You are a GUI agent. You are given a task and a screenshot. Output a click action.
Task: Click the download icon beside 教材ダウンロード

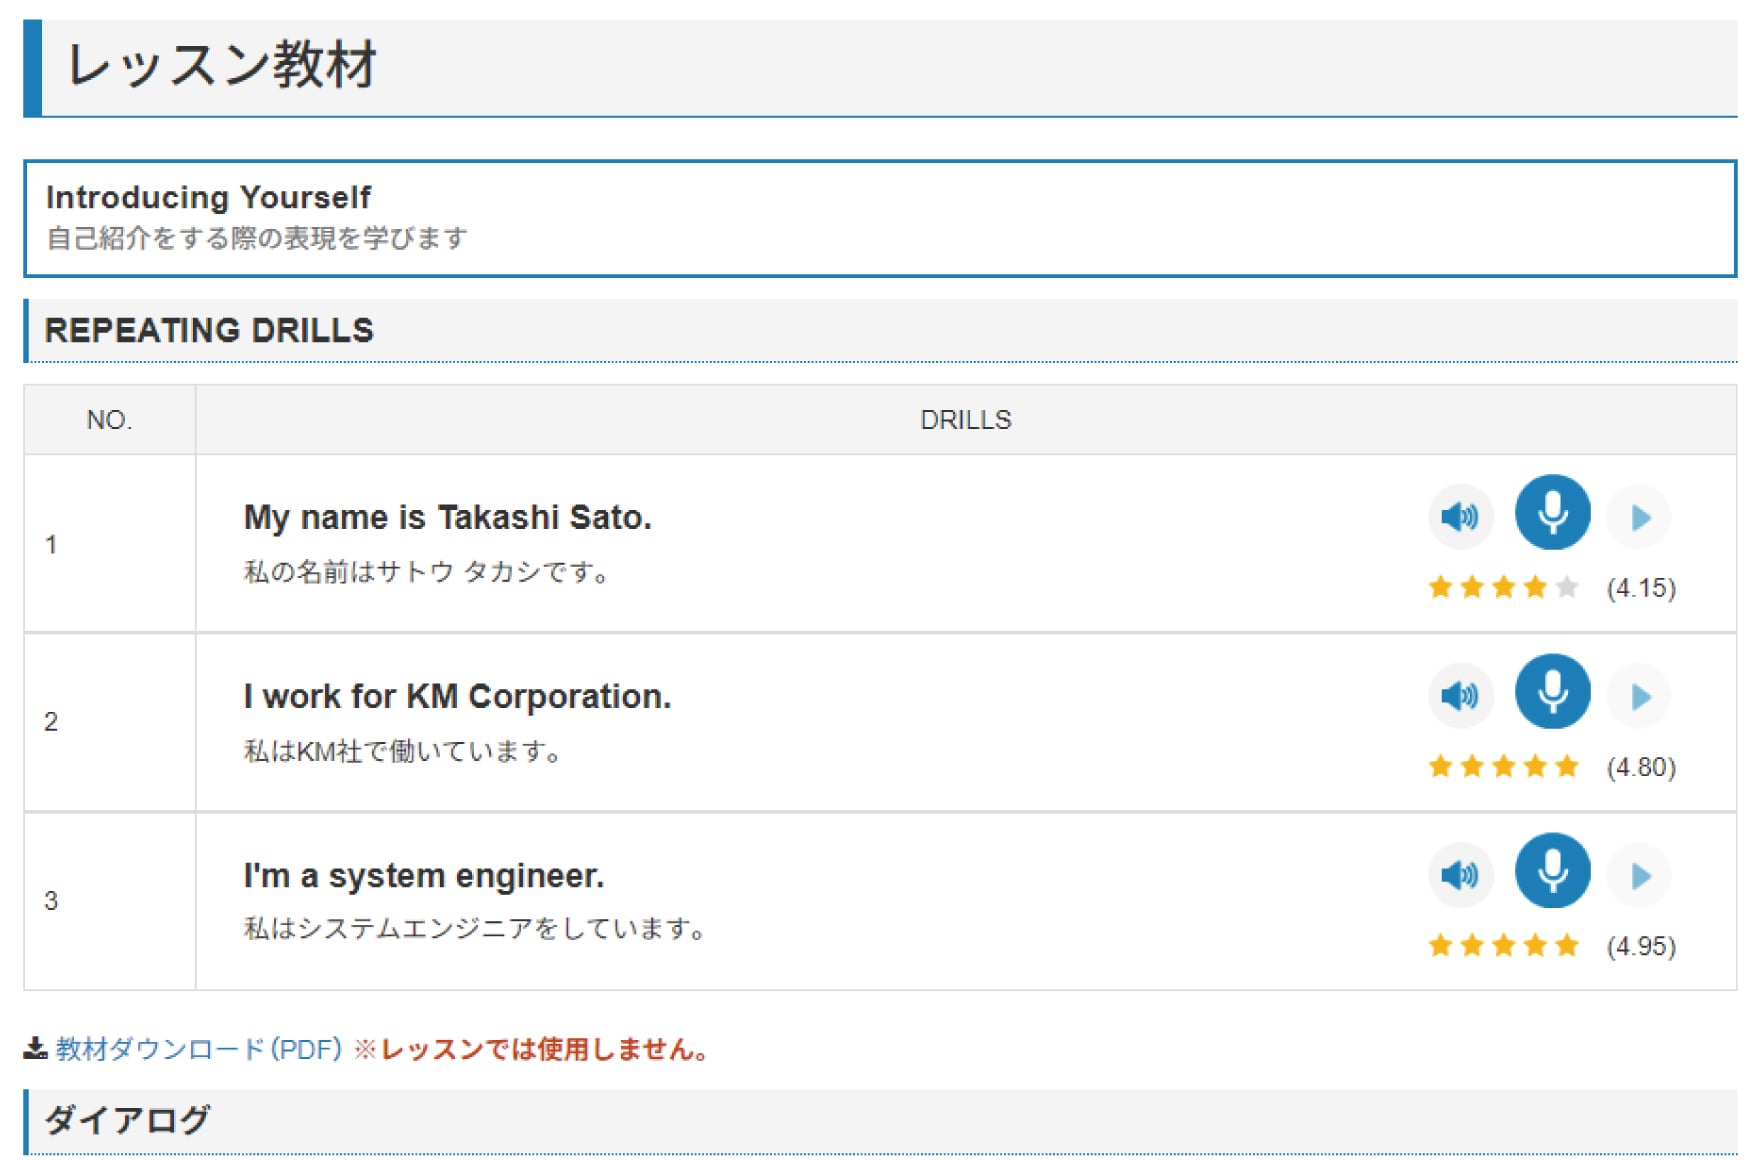click(35, 1049)
